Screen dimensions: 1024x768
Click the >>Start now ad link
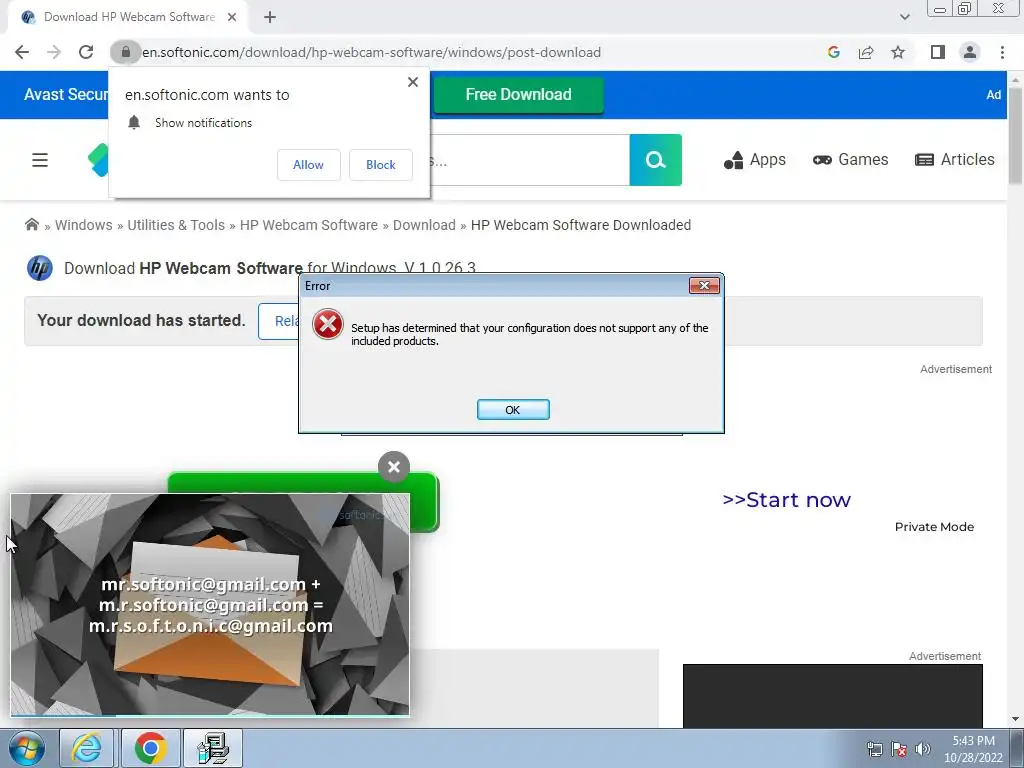coord(786,500)
